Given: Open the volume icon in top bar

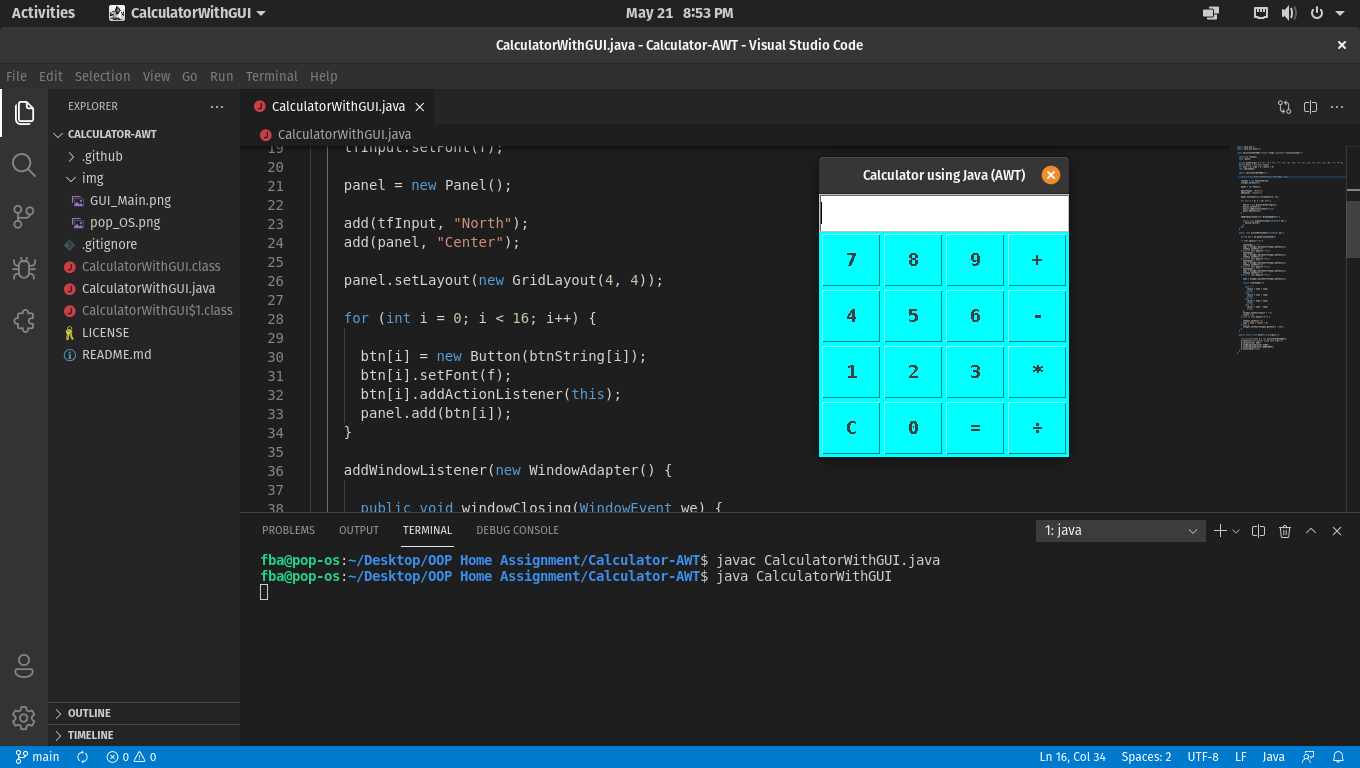Looking at the screenshot, I should (1289, 13).
